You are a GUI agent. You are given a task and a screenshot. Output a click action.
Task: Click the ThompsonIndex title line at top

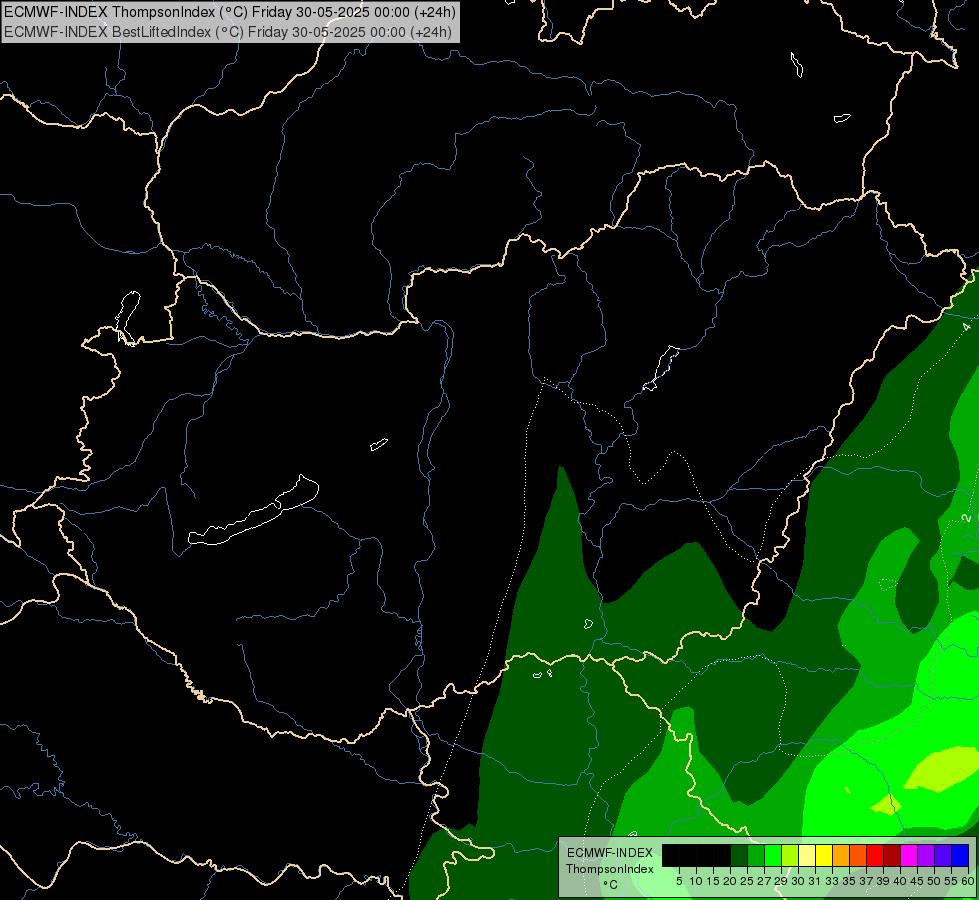[x=230, y=11]
